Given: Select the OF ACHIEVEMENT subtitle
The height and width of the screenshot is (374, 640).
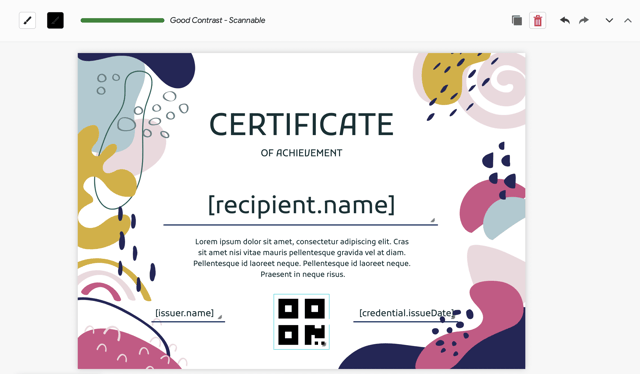Looking at the screenshot, I should tap(301, 153).
